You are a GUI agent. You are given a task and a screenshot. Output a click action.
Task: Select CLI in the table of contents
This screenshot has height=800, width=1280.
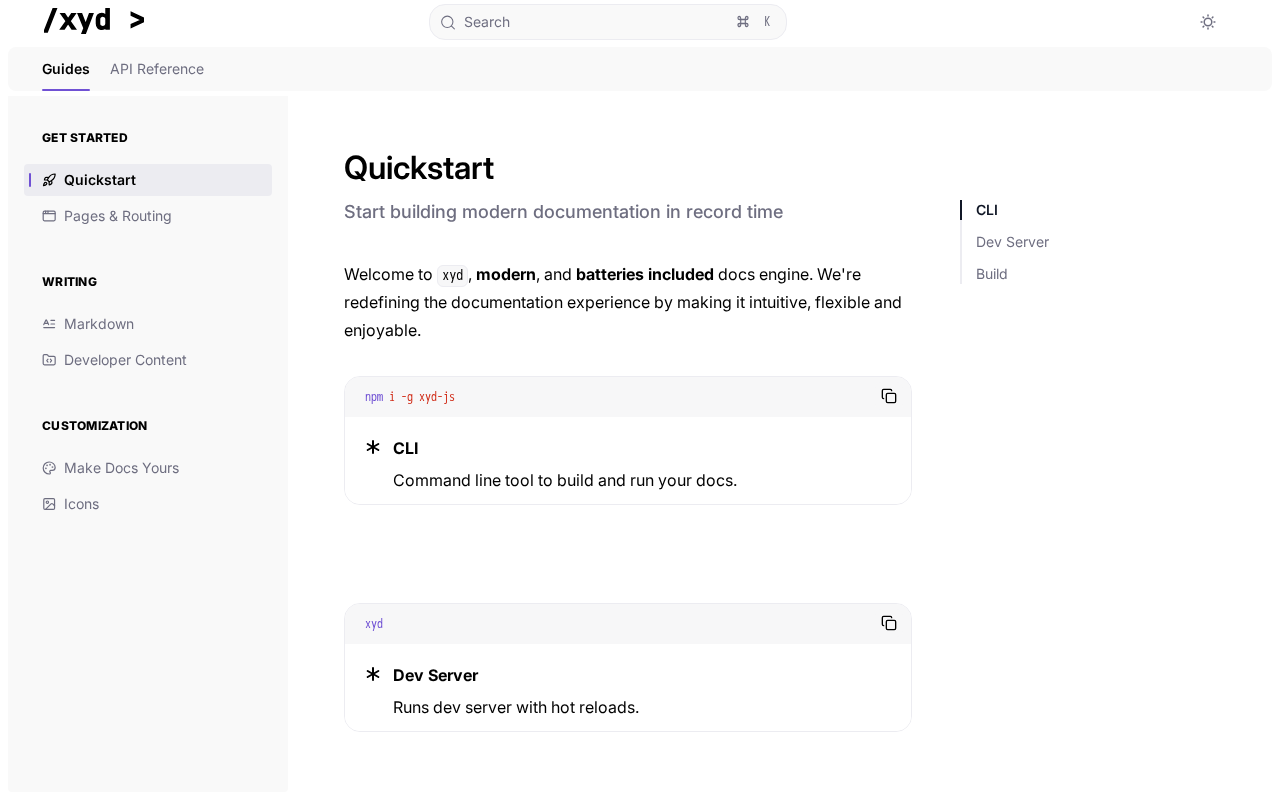[x=987, y=210]
